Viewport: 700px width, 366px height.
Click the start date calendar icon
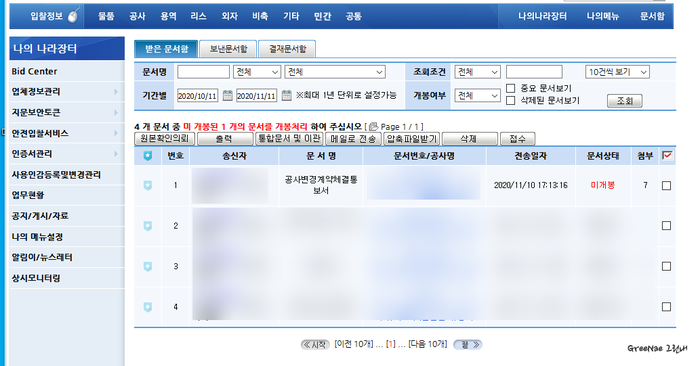(x=228, y=96)
